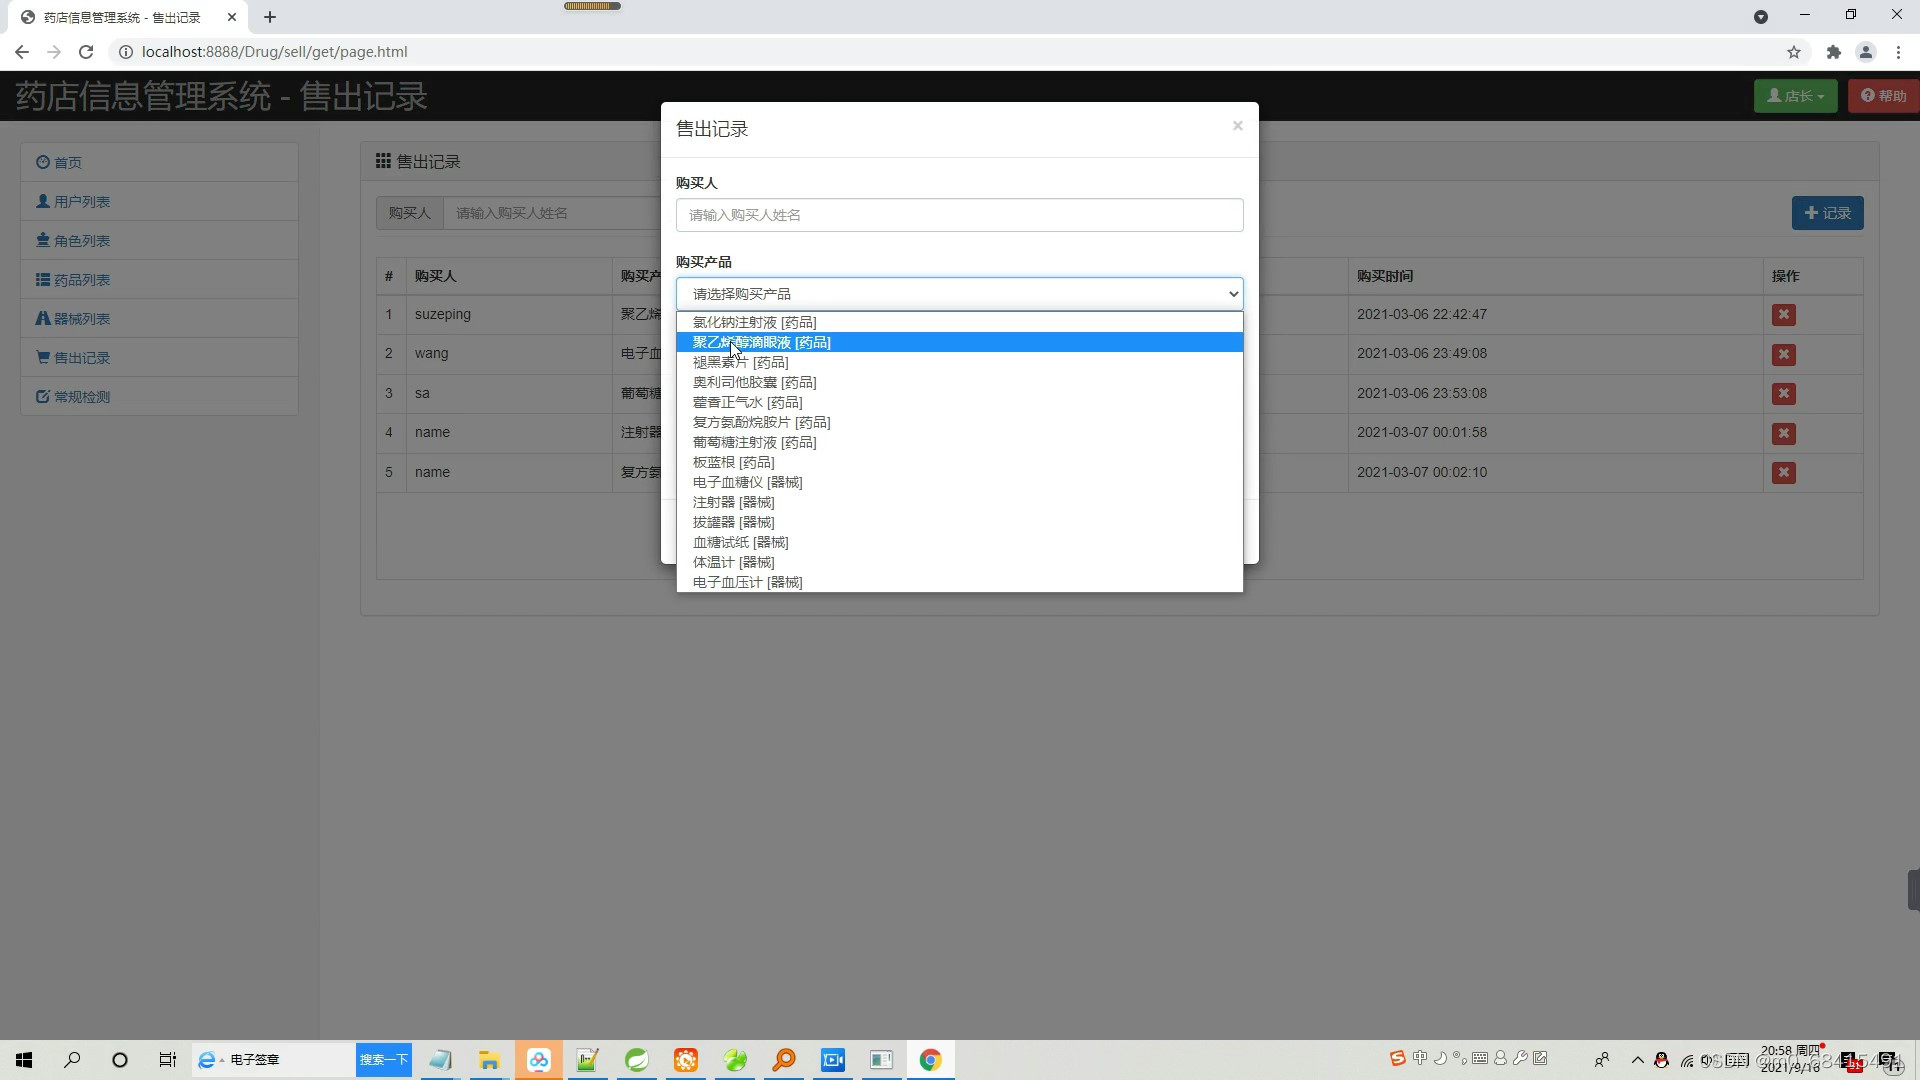Click the 购买人 name input field
Viewport: 1920px width, 1080px height.
click(x=959, y=215)
